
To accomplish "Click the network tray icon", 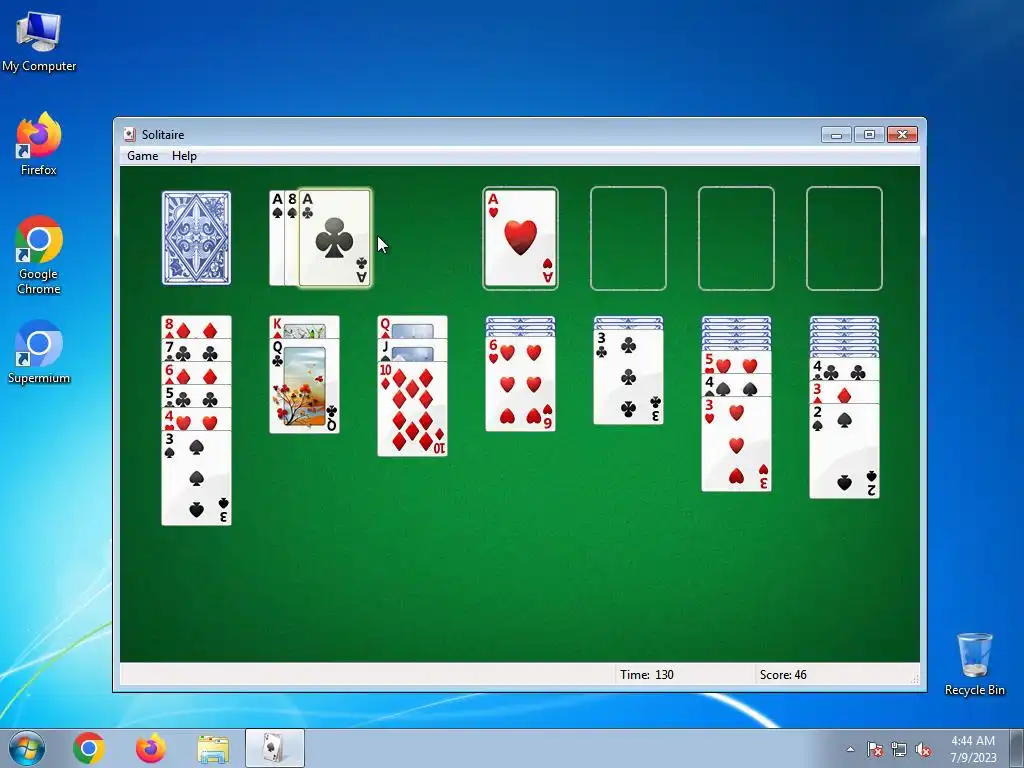I will tap(899, 749).
